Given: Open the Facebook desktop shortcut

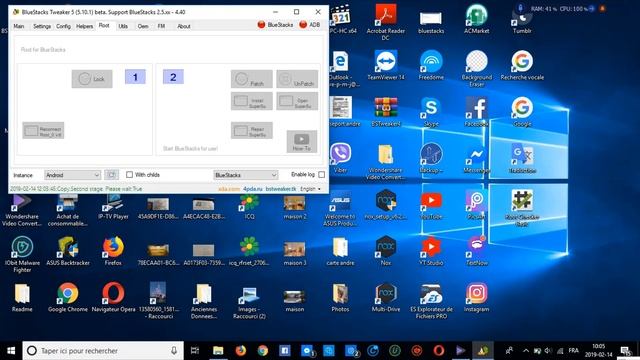Looking at the screenshot, I should [x=476, y=112].
